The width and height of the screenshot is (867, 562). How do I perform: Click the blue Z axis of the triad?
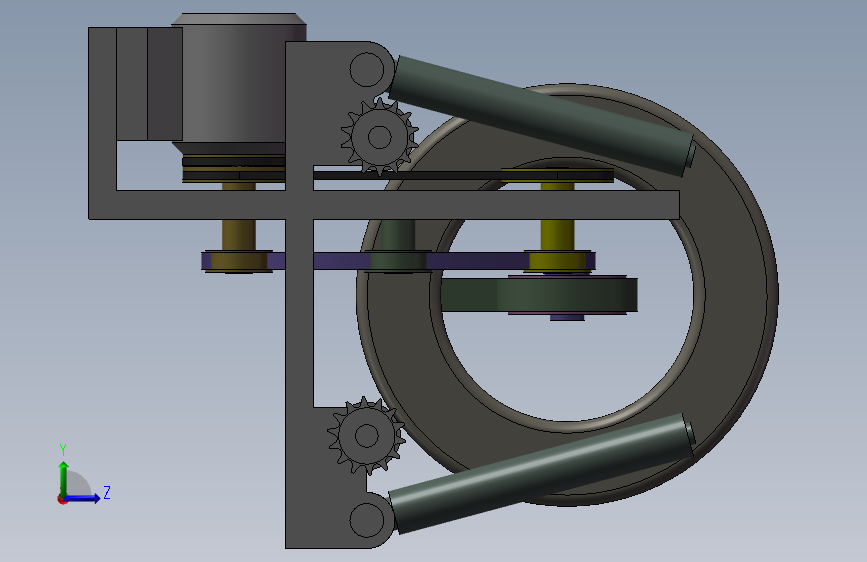click(83, 498)
